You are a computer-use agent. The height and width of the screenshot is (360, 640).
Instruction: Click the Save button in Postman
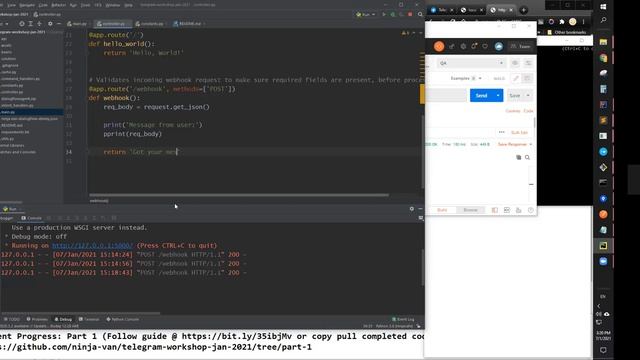pos(515,95)
